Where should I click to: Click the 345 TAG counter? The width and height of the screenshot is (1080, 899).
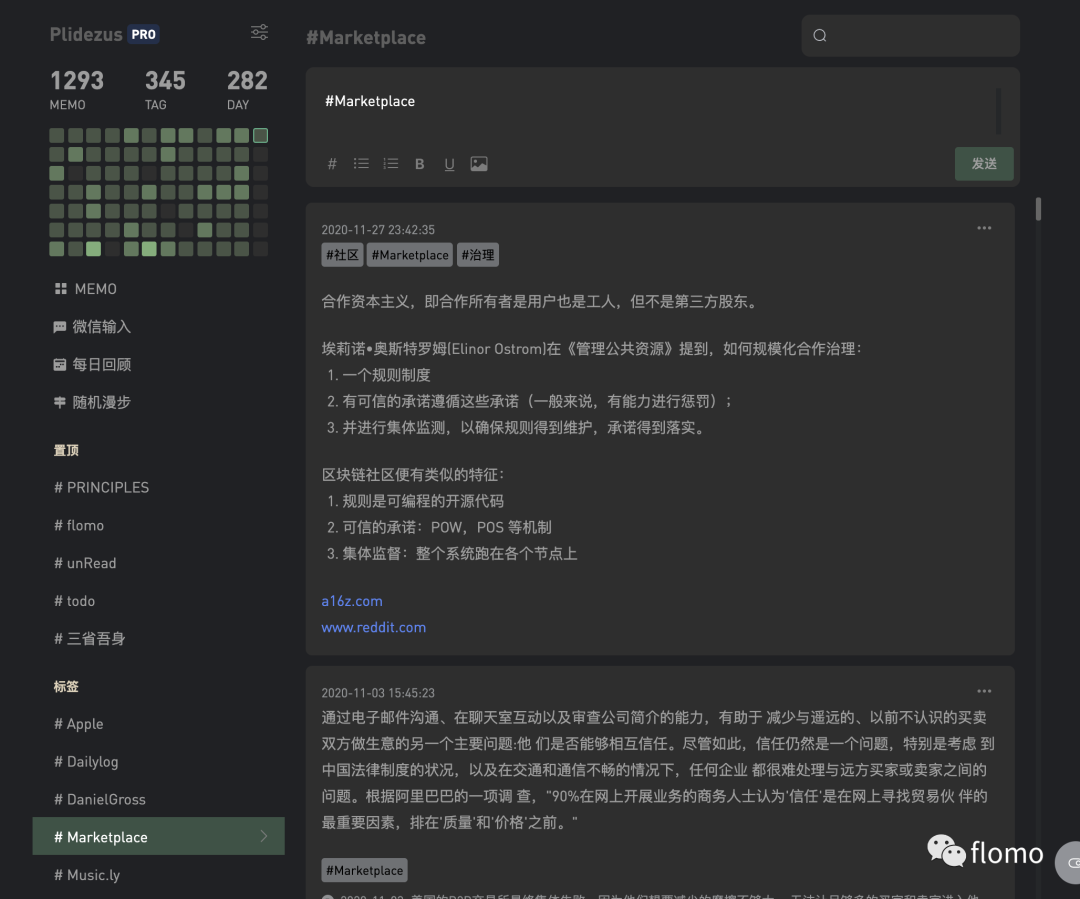coord(165,90)
